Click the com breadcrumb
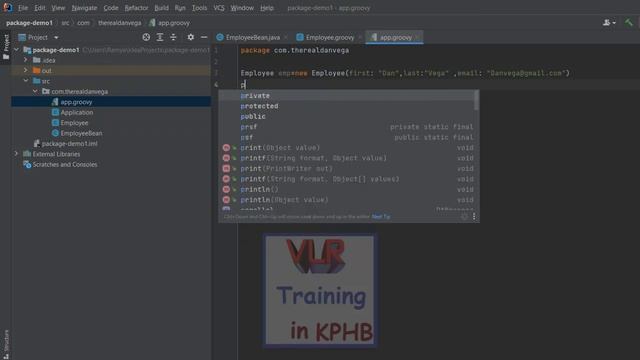The width and height of the screenshot is (640, 360). coord(83,23)
